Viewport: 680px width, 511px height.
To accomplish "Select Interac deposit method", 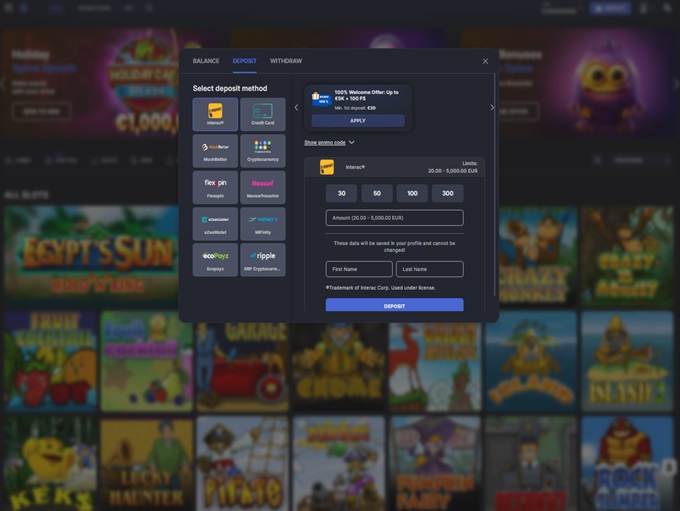I will click(215, 114).
